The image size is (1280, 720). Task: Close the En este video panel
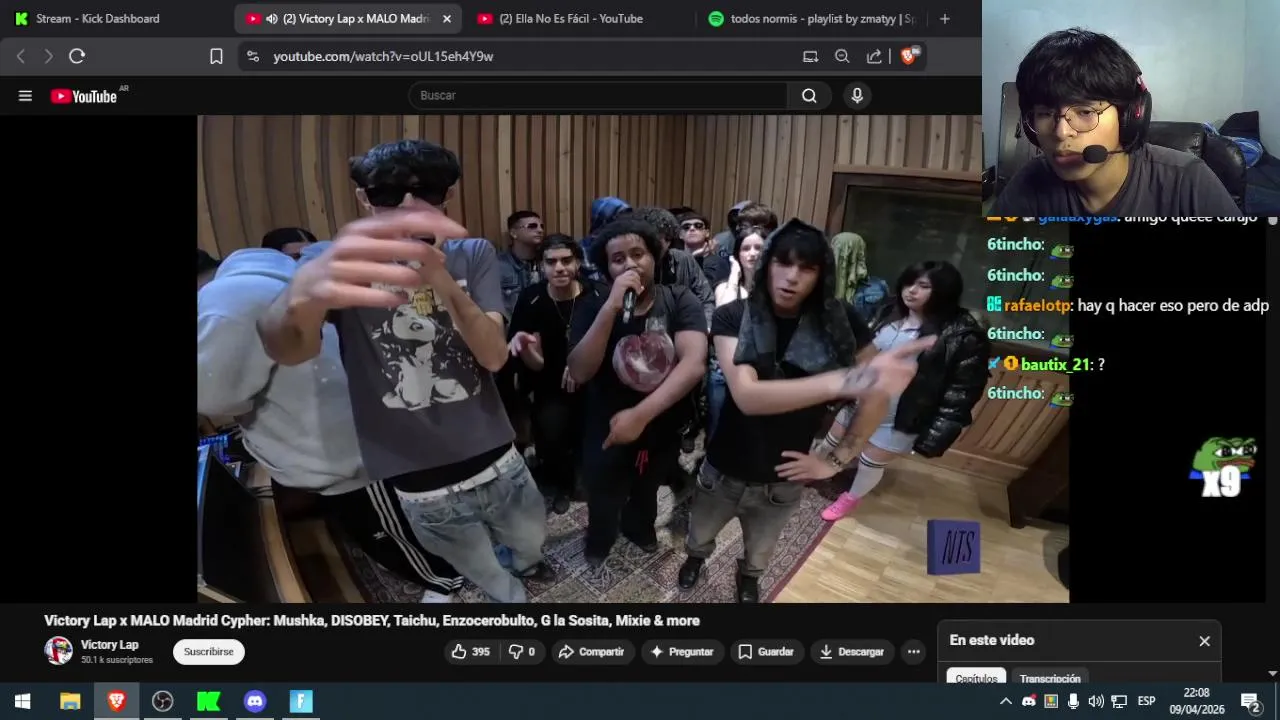(x=1204, y=641)
